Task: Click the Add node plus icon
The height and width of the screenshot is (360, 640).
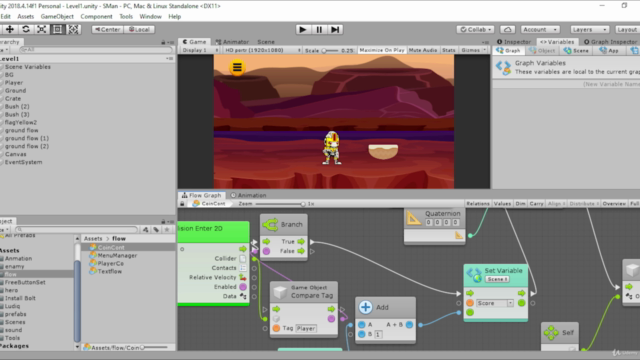Action: pyautogui.click(x=365, y=307)
